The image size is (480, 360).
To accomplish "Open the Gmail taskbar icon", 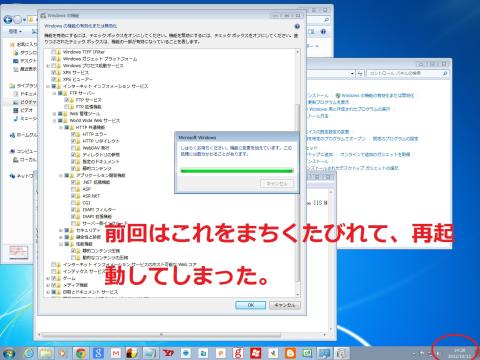I will tap(116, 353).
